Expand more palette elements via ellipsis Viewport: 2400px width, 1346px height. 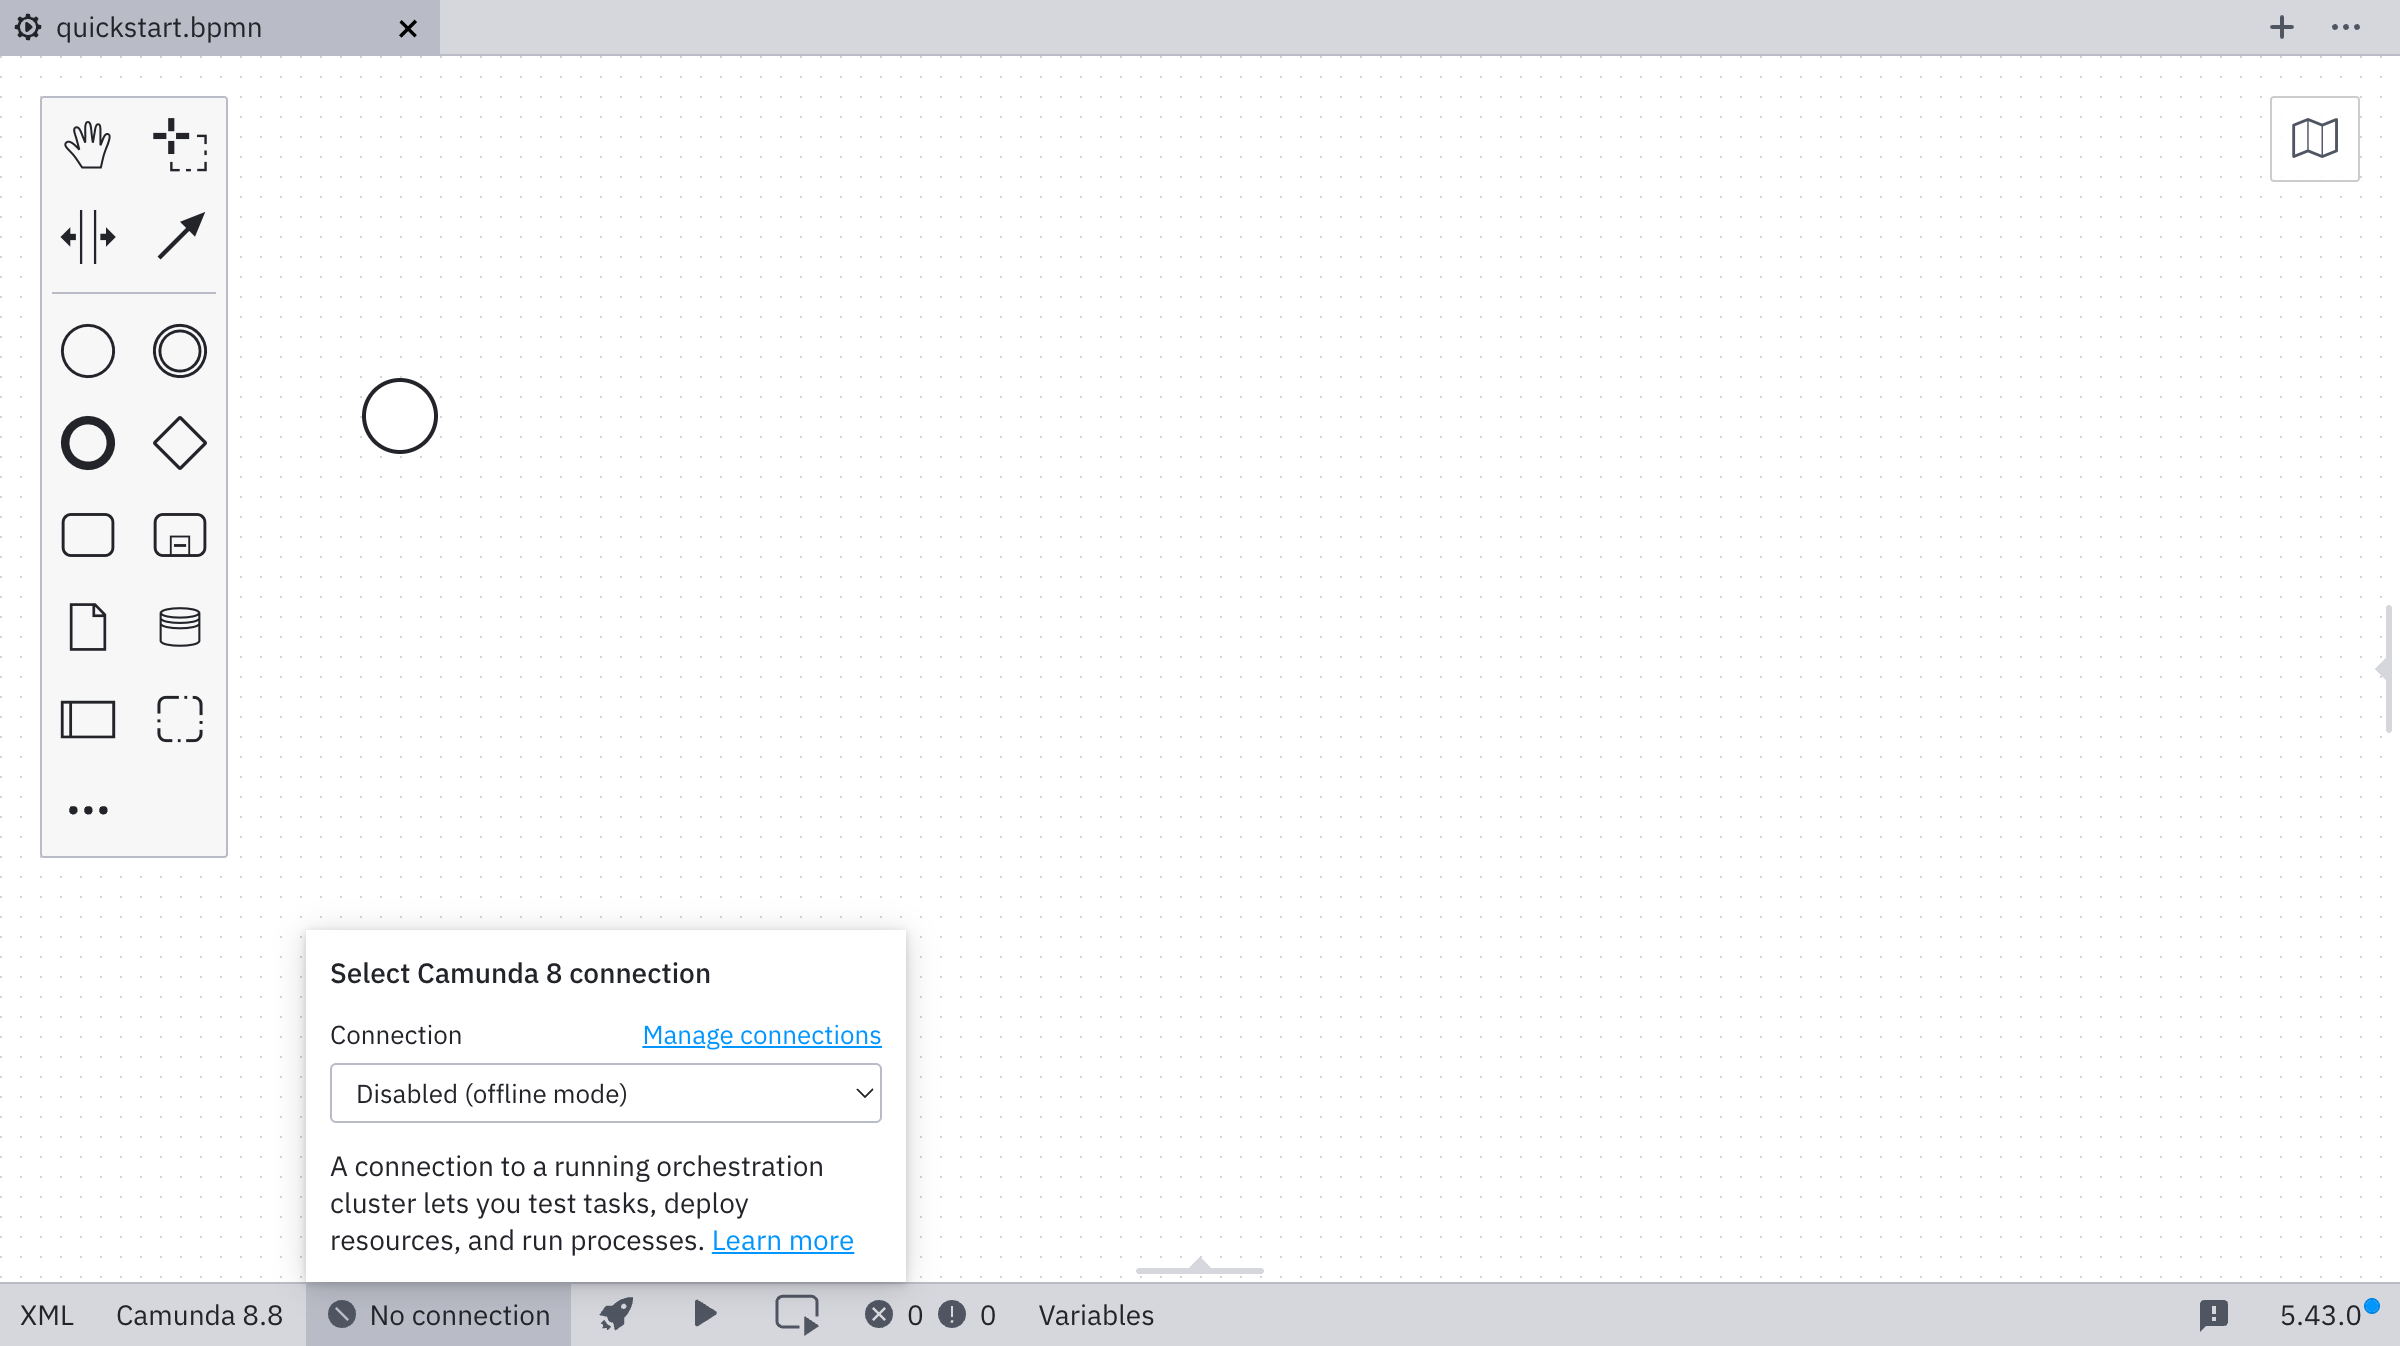[88, 810]
